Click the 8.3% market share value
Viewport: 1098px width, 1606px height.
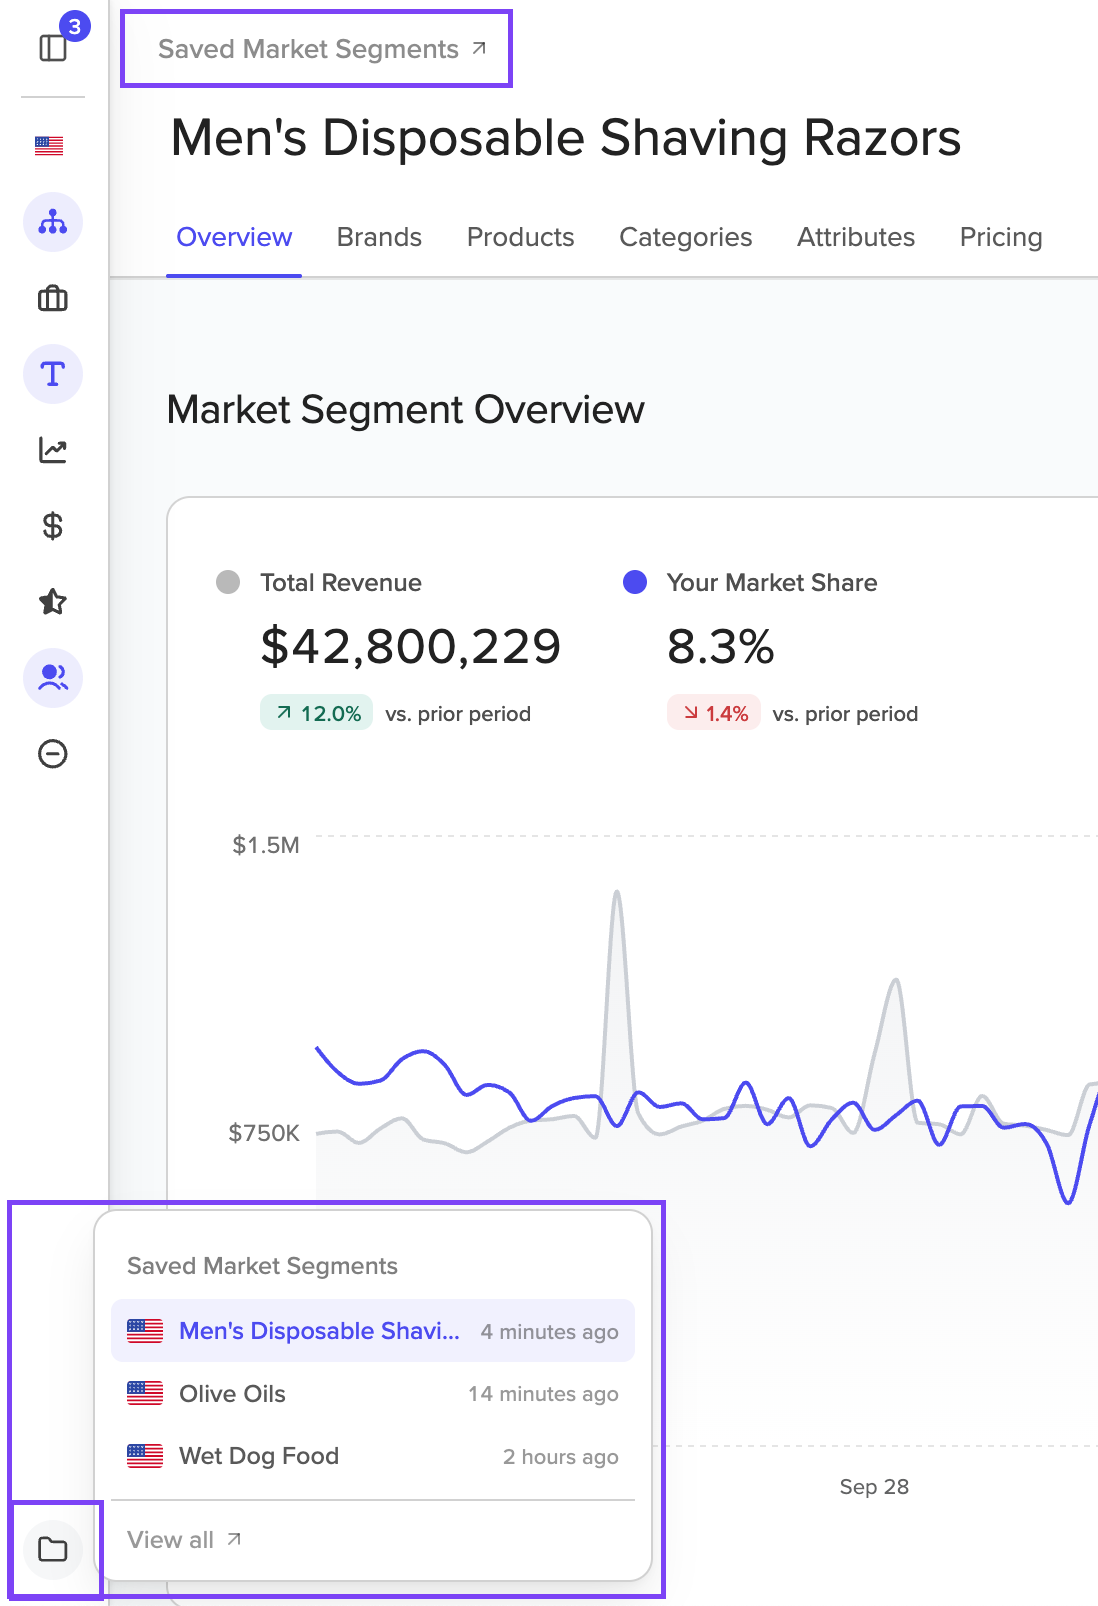pyautogui.click(x=720, y=647)
